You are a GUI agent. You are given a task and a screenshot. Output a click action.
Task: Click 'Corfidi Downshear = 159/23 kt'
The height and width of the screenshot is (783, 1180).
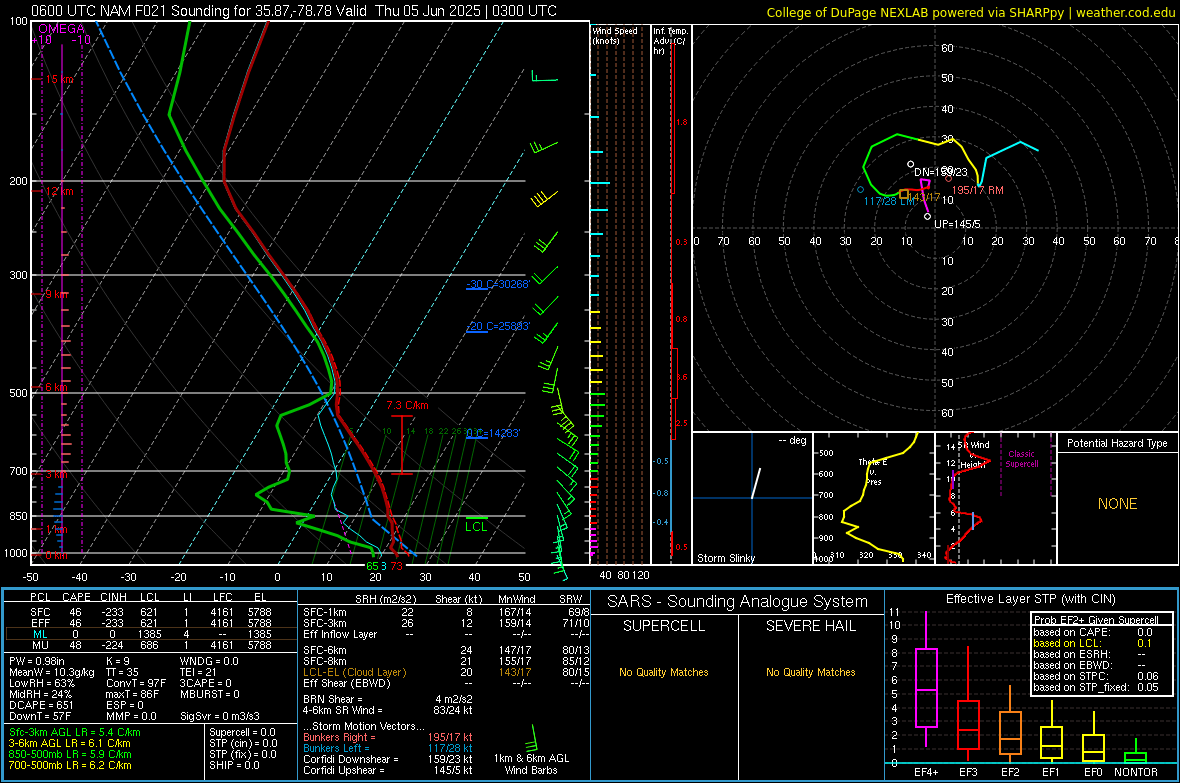[388, 759]
